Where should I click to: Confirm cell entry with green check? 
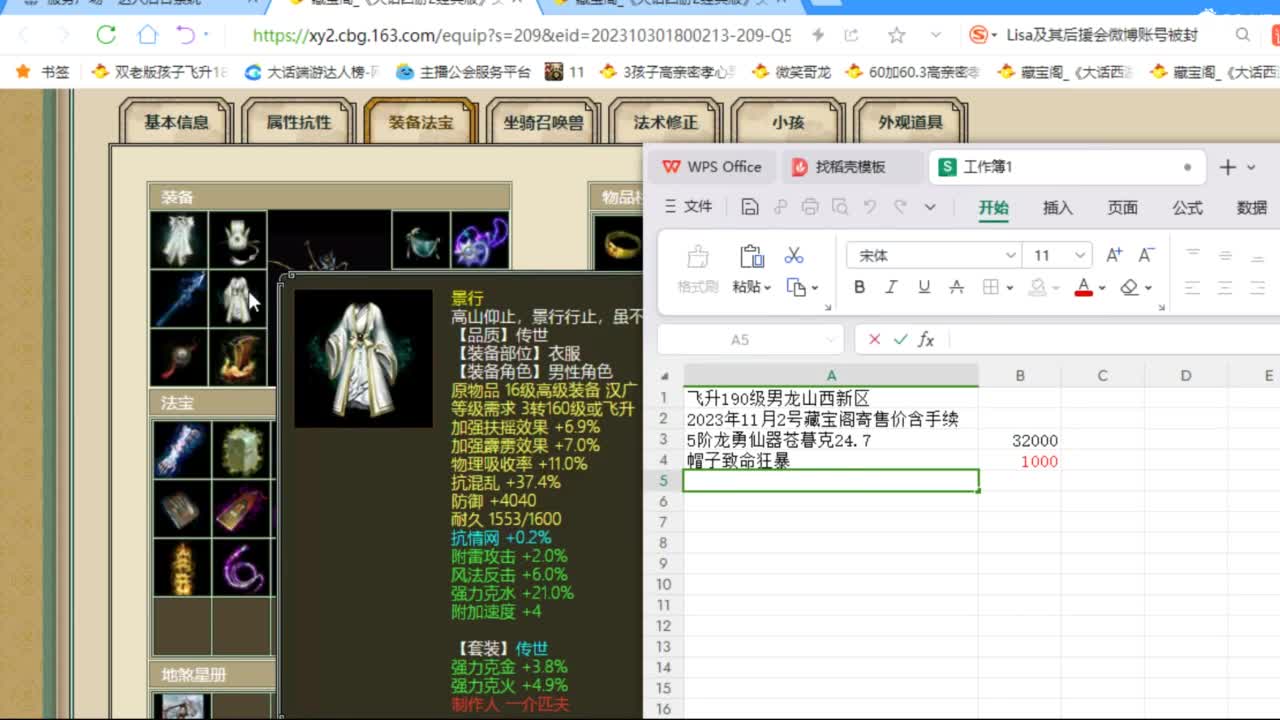click(x=901, y=340)
